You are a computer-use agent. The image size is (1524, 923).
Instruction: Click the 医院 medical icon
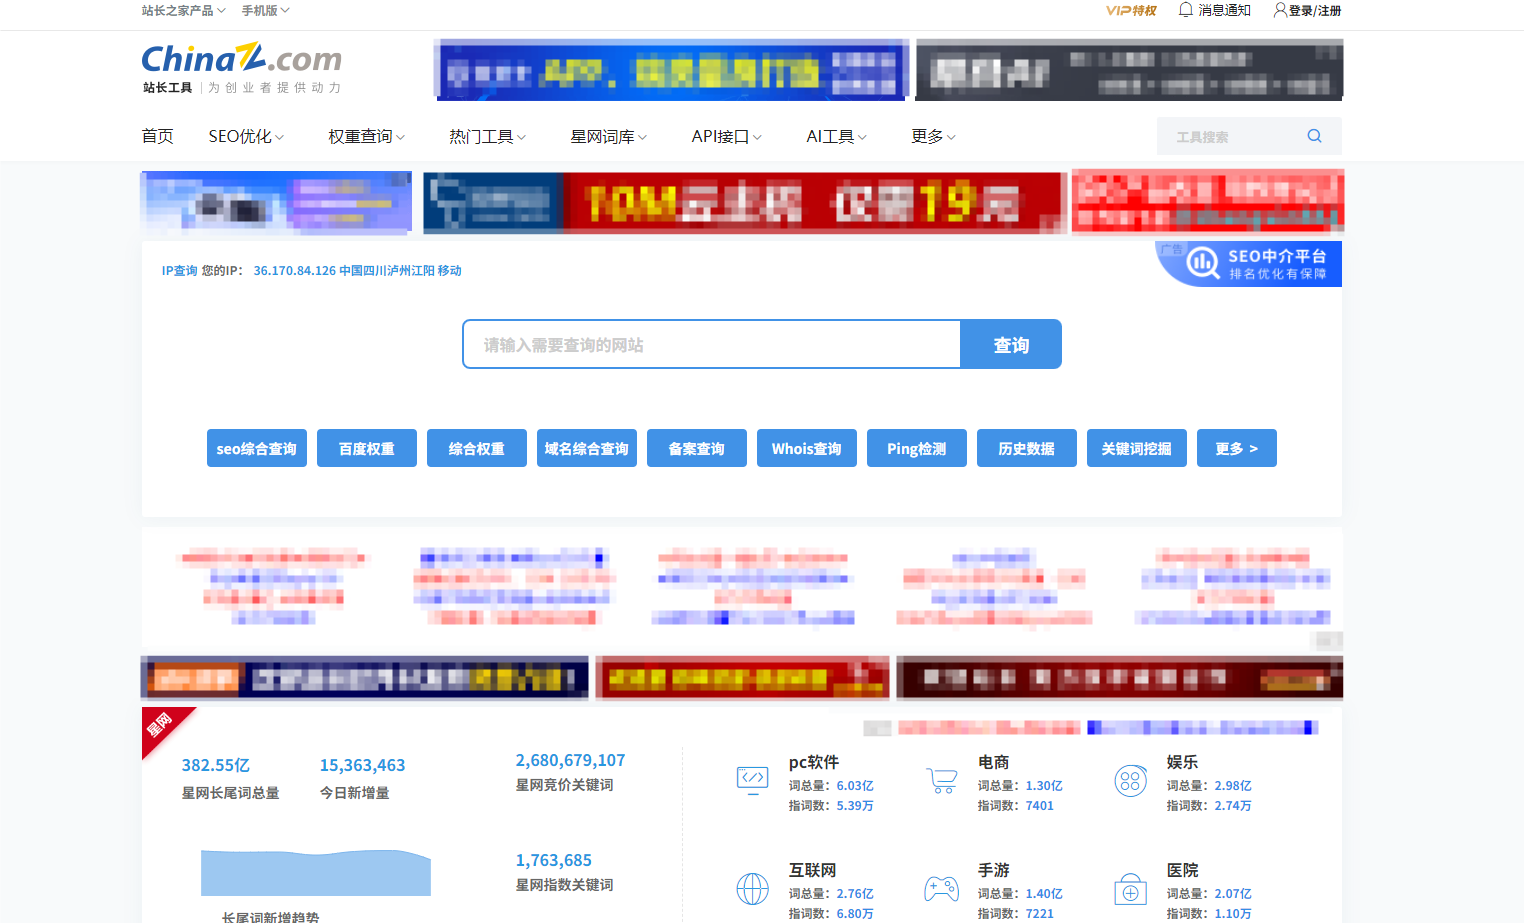1130,888
